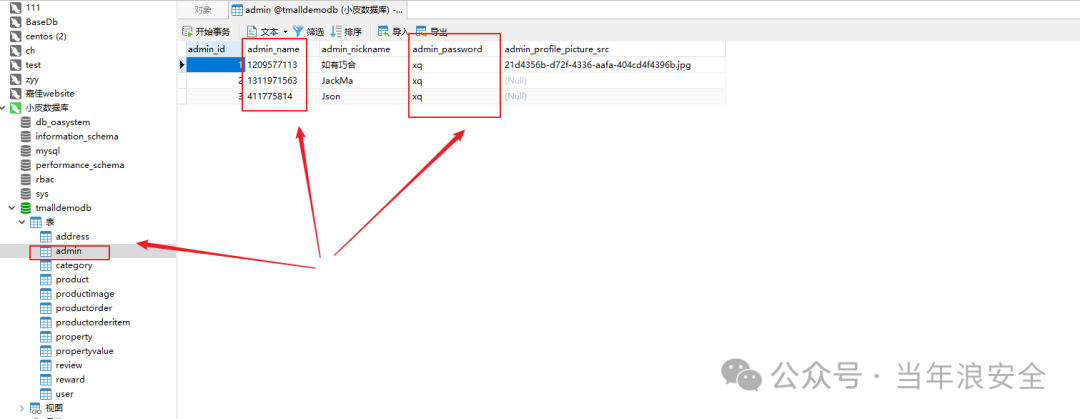Click the 排序 sort icon

point(336,32)
